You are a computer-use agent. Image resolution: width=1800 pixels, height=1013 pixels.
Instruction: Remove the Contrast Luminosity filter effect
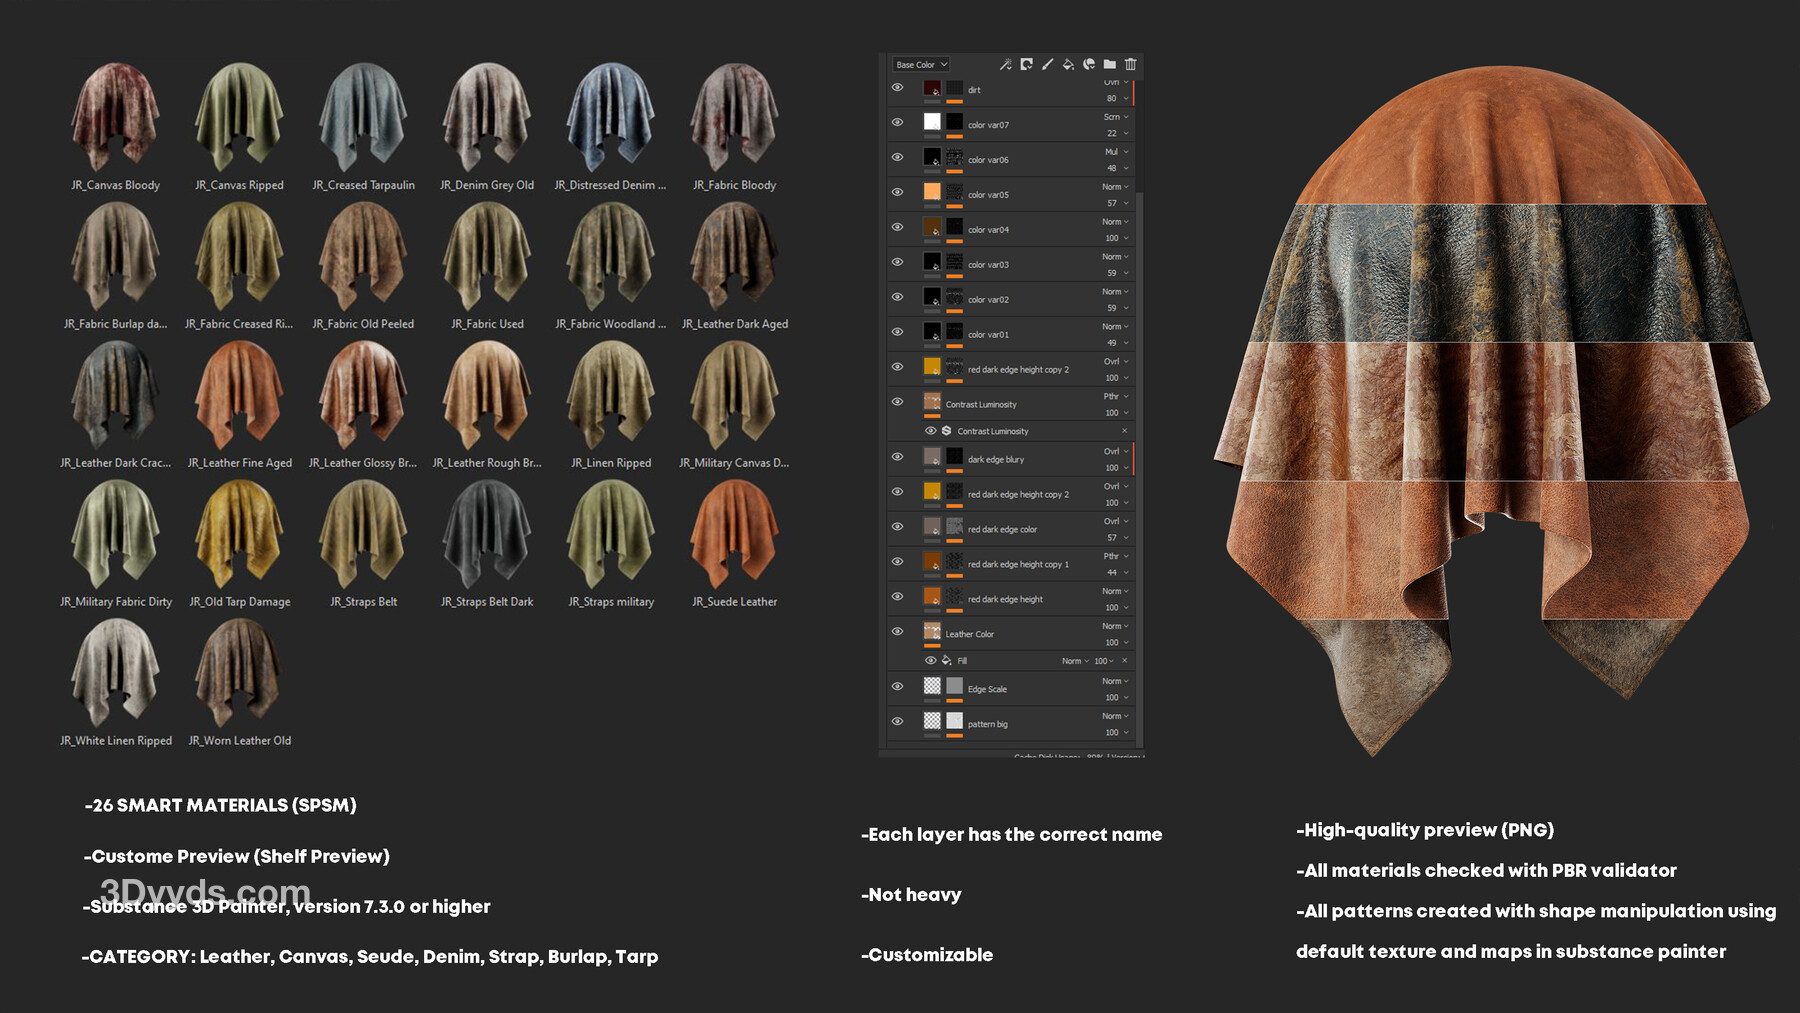1124,431
